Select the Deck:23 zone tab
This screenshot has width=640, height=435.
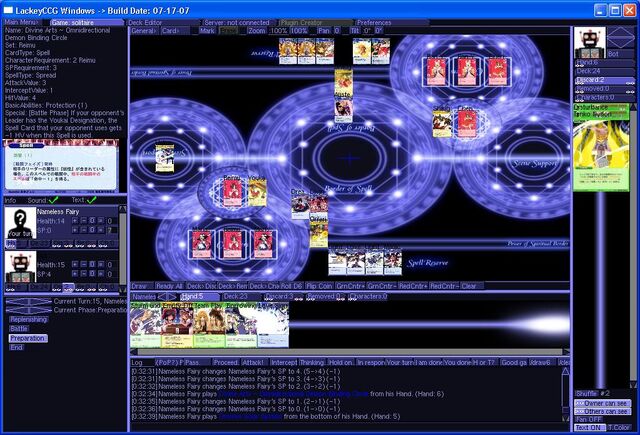tap(241, 297)
